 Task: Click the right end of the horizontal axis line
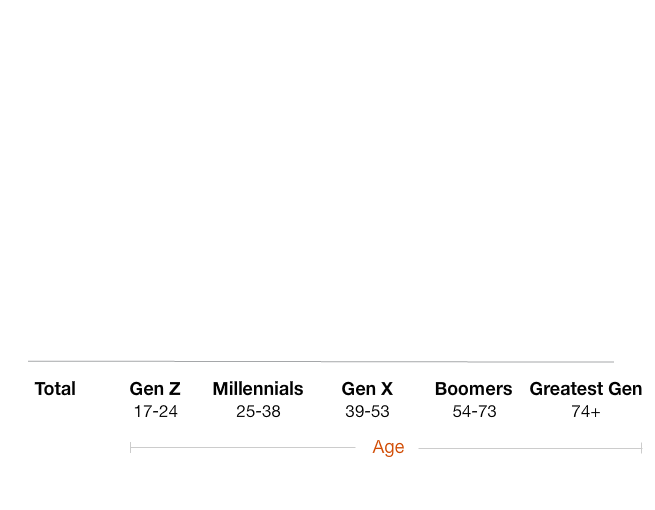tap(612, 361)
